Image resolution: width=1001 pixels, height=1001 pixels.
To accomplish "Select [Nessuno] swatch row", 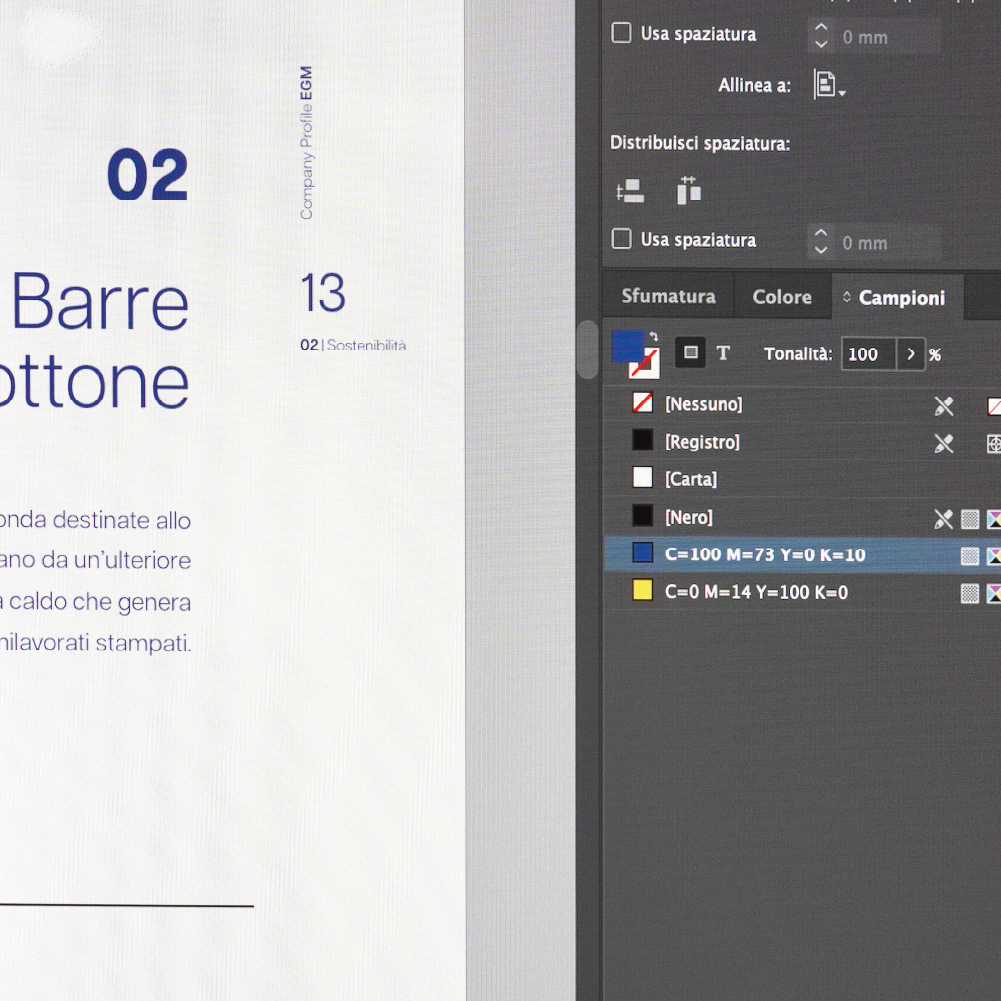I will [802, 404].
